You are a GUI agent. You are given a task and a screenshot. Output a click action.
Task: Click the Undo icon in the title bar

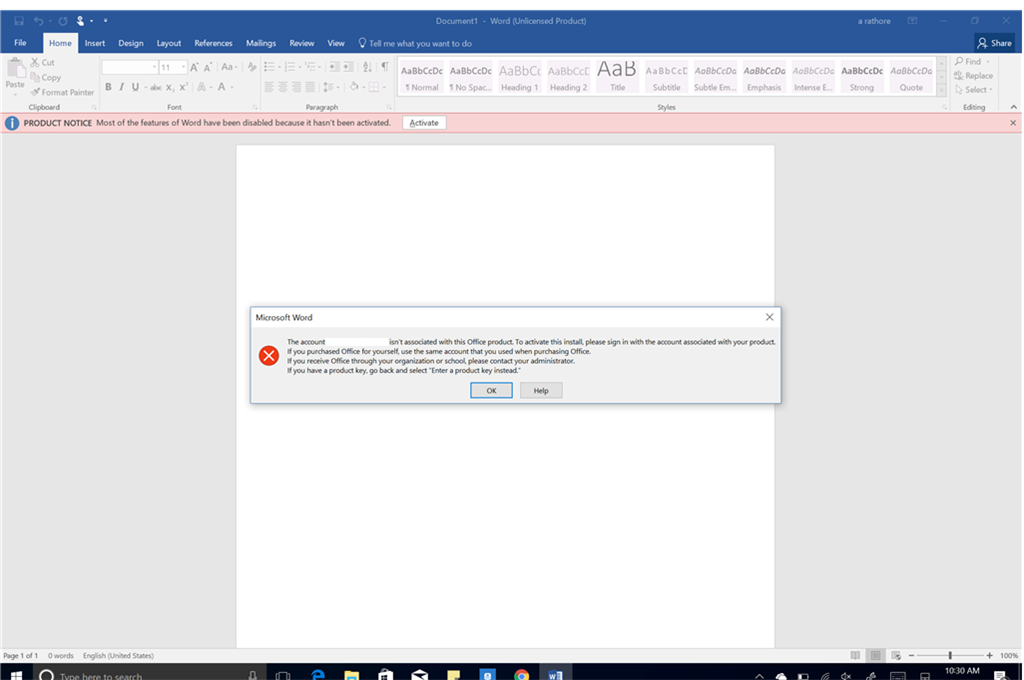39,21
